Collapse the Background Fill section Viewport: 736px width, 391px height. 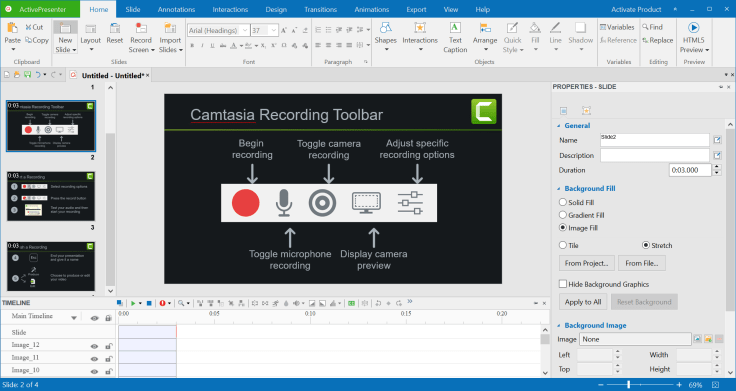point(559,189)
